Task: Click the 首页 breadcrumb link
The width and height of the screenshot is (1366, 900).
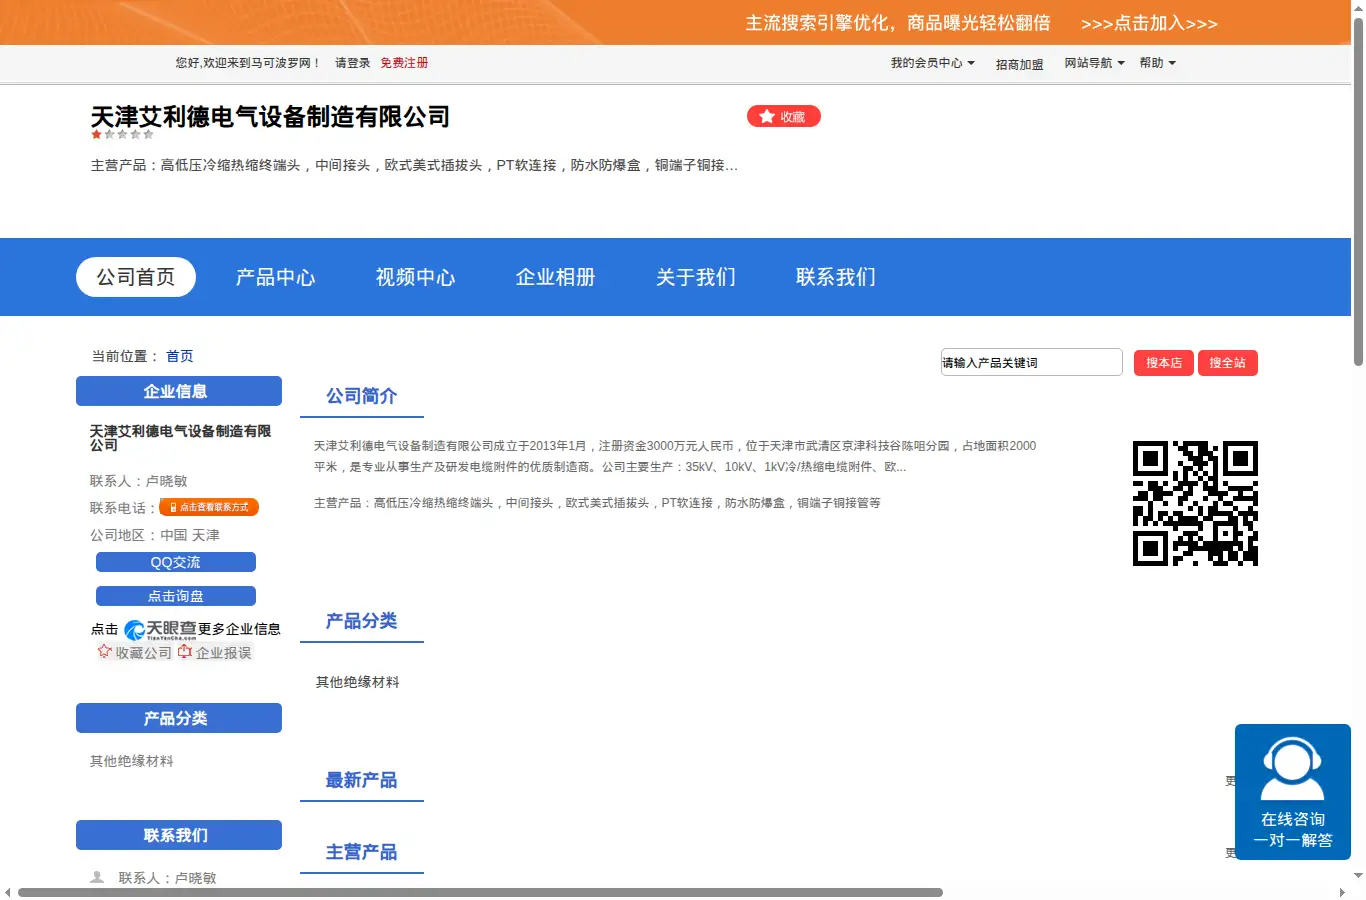Action: tap(180, 356)
